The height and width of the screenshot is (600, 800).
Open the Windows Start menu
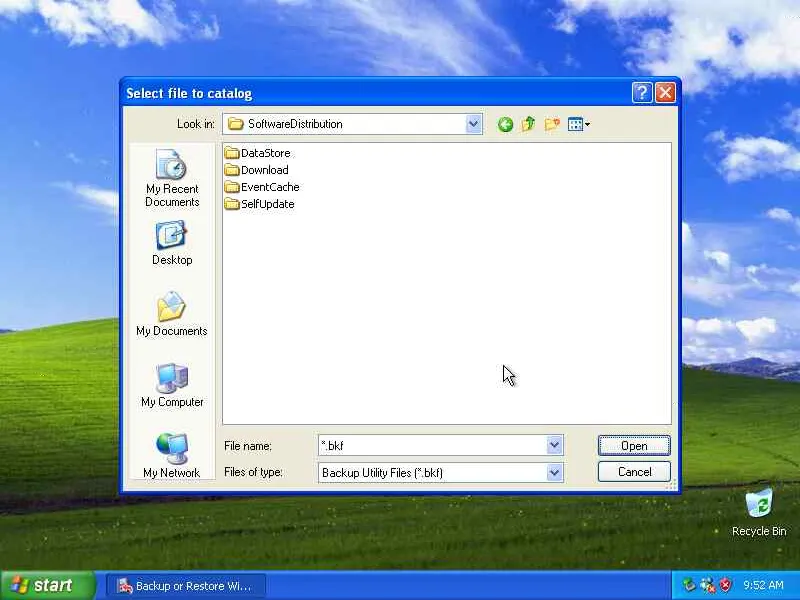[47, 585]
